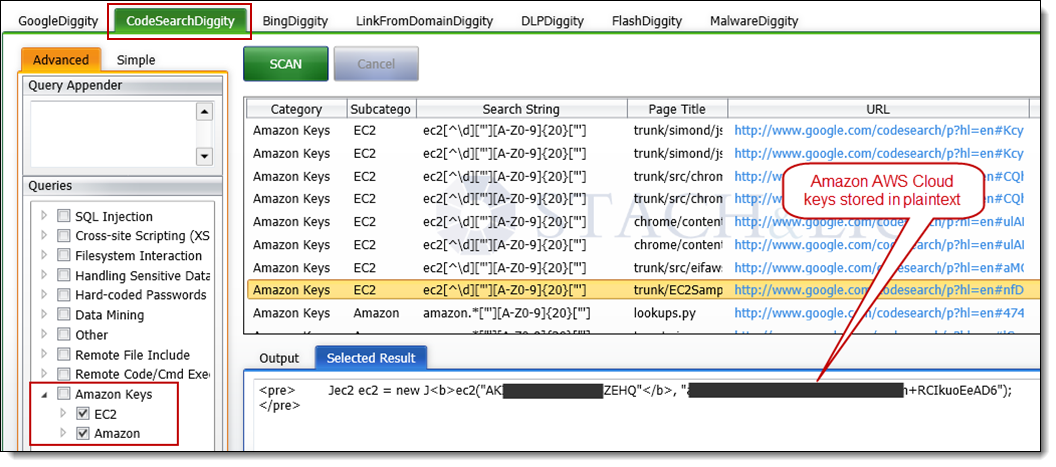Select the trunk/src/eifaws result row
1056x467 pixels.
[x=642, y=268]
